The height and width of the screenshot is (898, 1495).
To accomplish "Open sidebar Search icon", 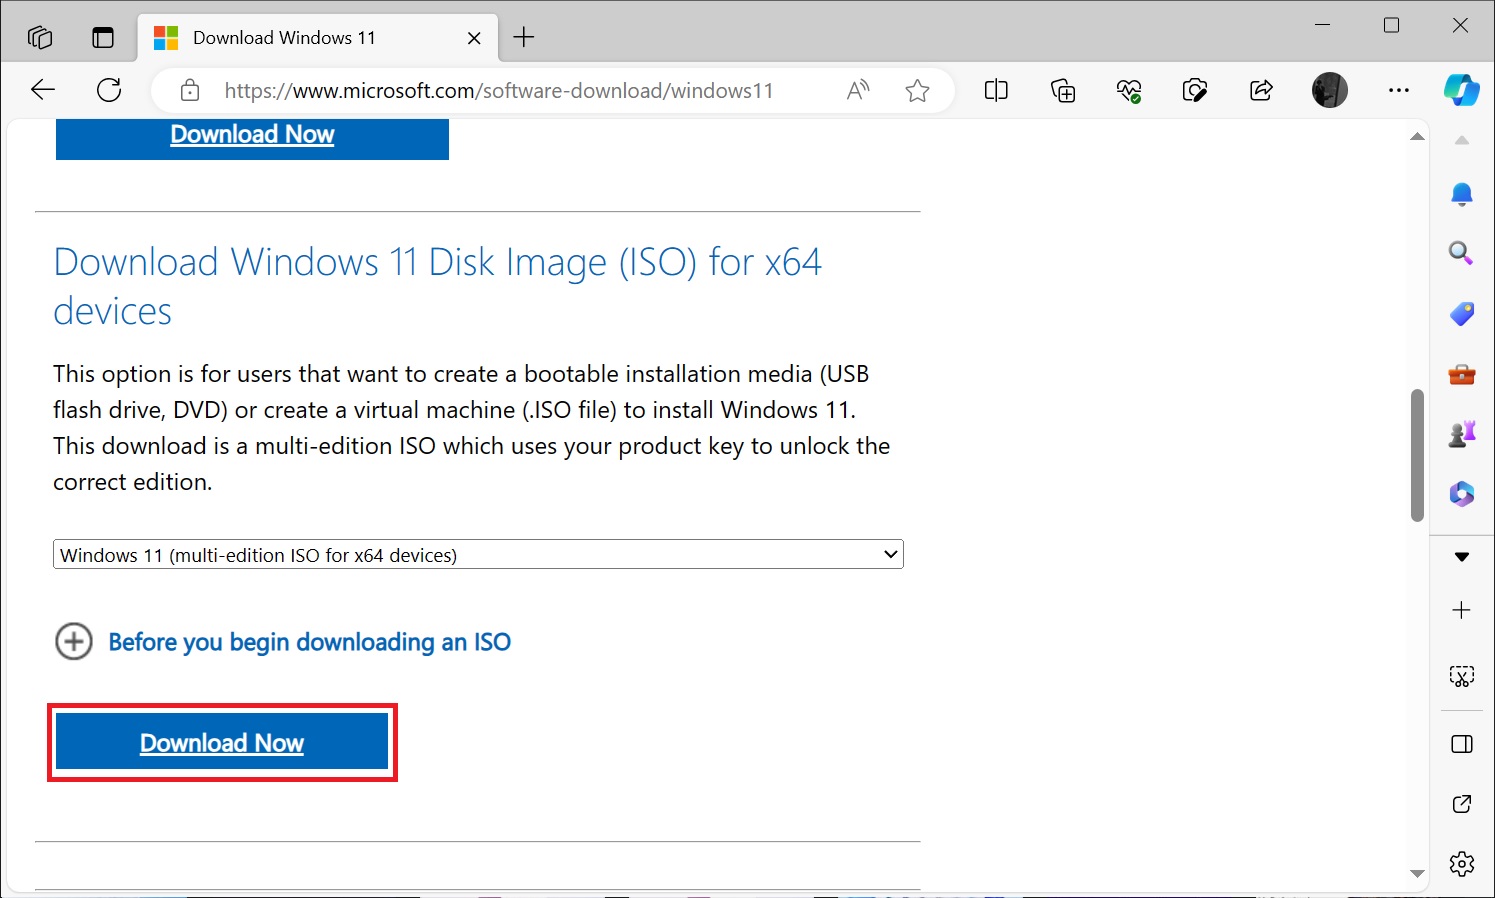I will (x=1461, y=253).
